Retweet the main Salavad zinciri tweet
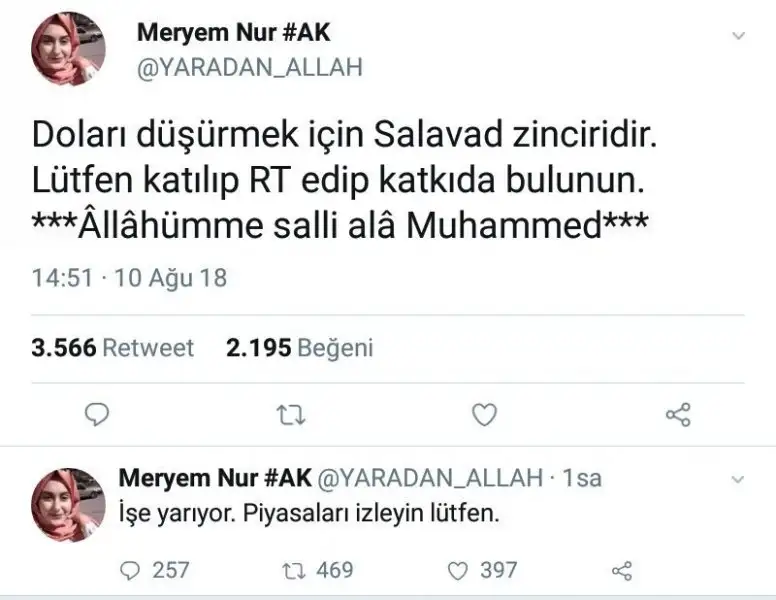The image size is (776, 600). point(289,414)
